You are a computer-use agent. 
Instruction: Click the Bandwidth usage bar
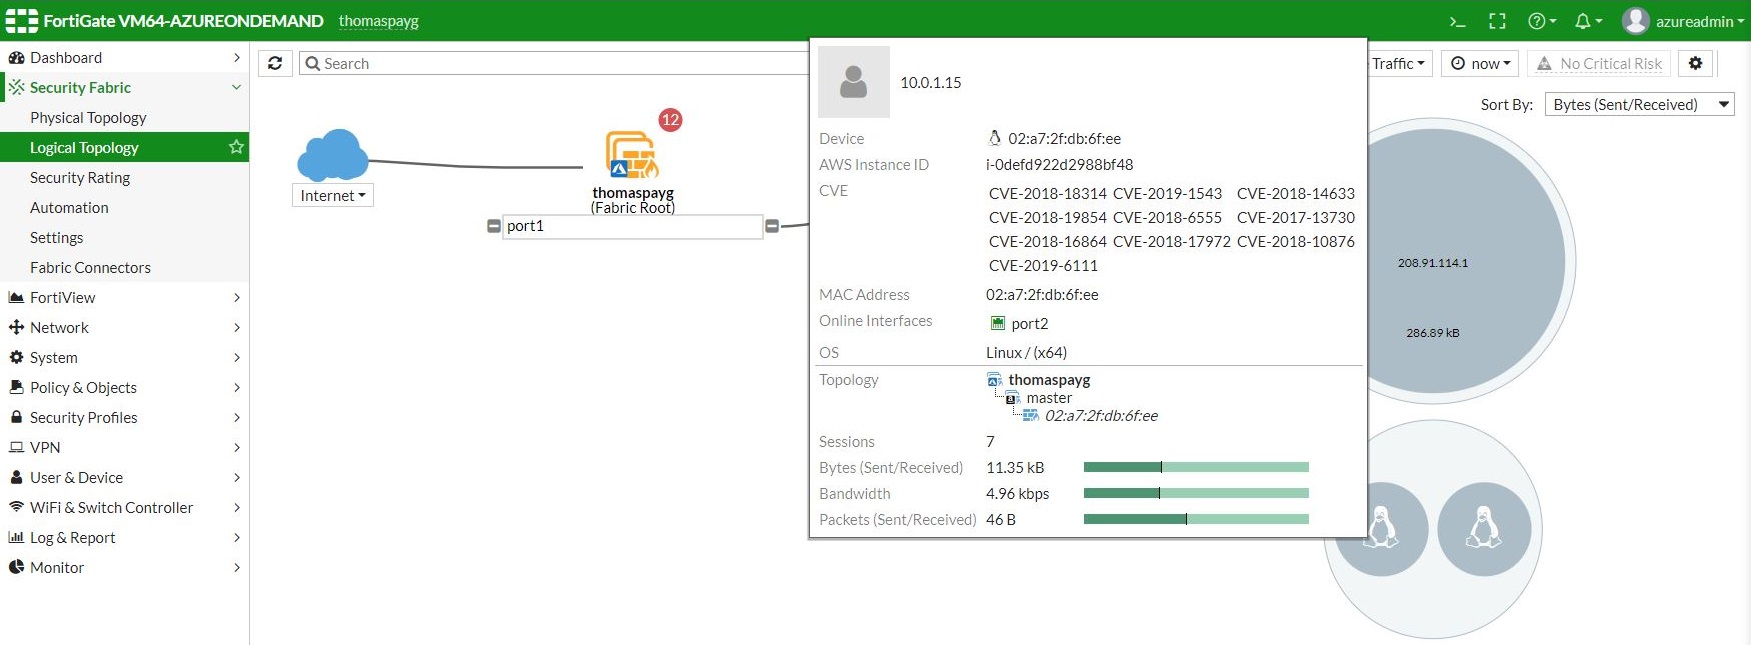click(1196, 493)
